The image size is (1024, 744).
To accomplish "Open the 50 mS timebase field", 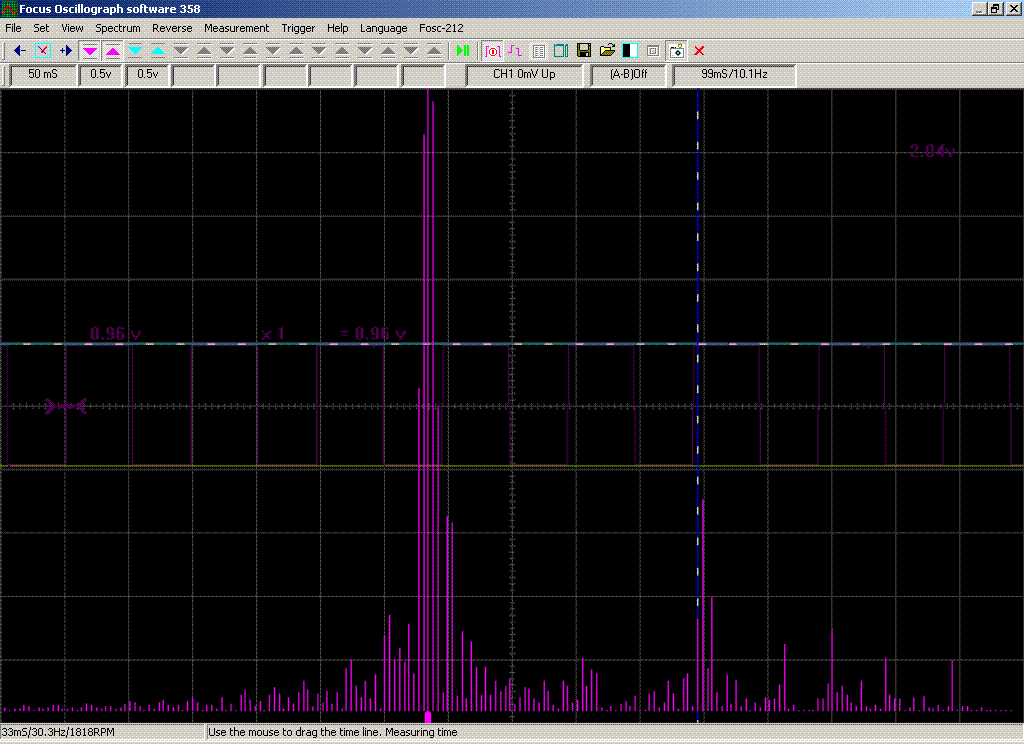I will (x=43, y=74).
